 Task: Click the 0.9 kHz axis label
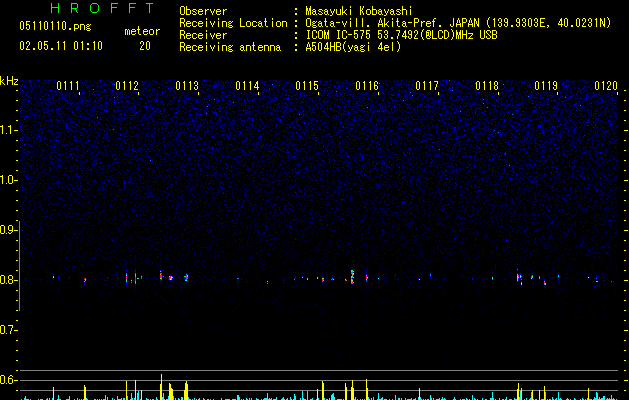tap(8, 230)
